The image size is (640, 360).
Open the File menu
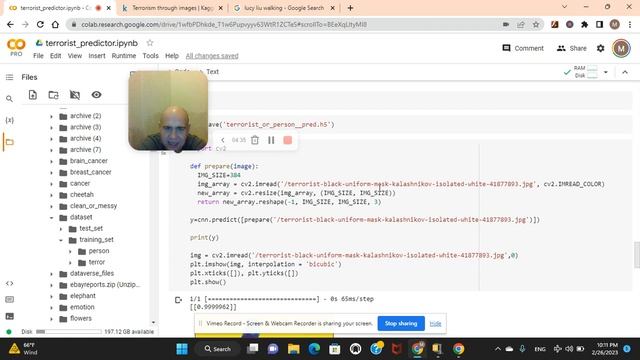coord(38,56)
